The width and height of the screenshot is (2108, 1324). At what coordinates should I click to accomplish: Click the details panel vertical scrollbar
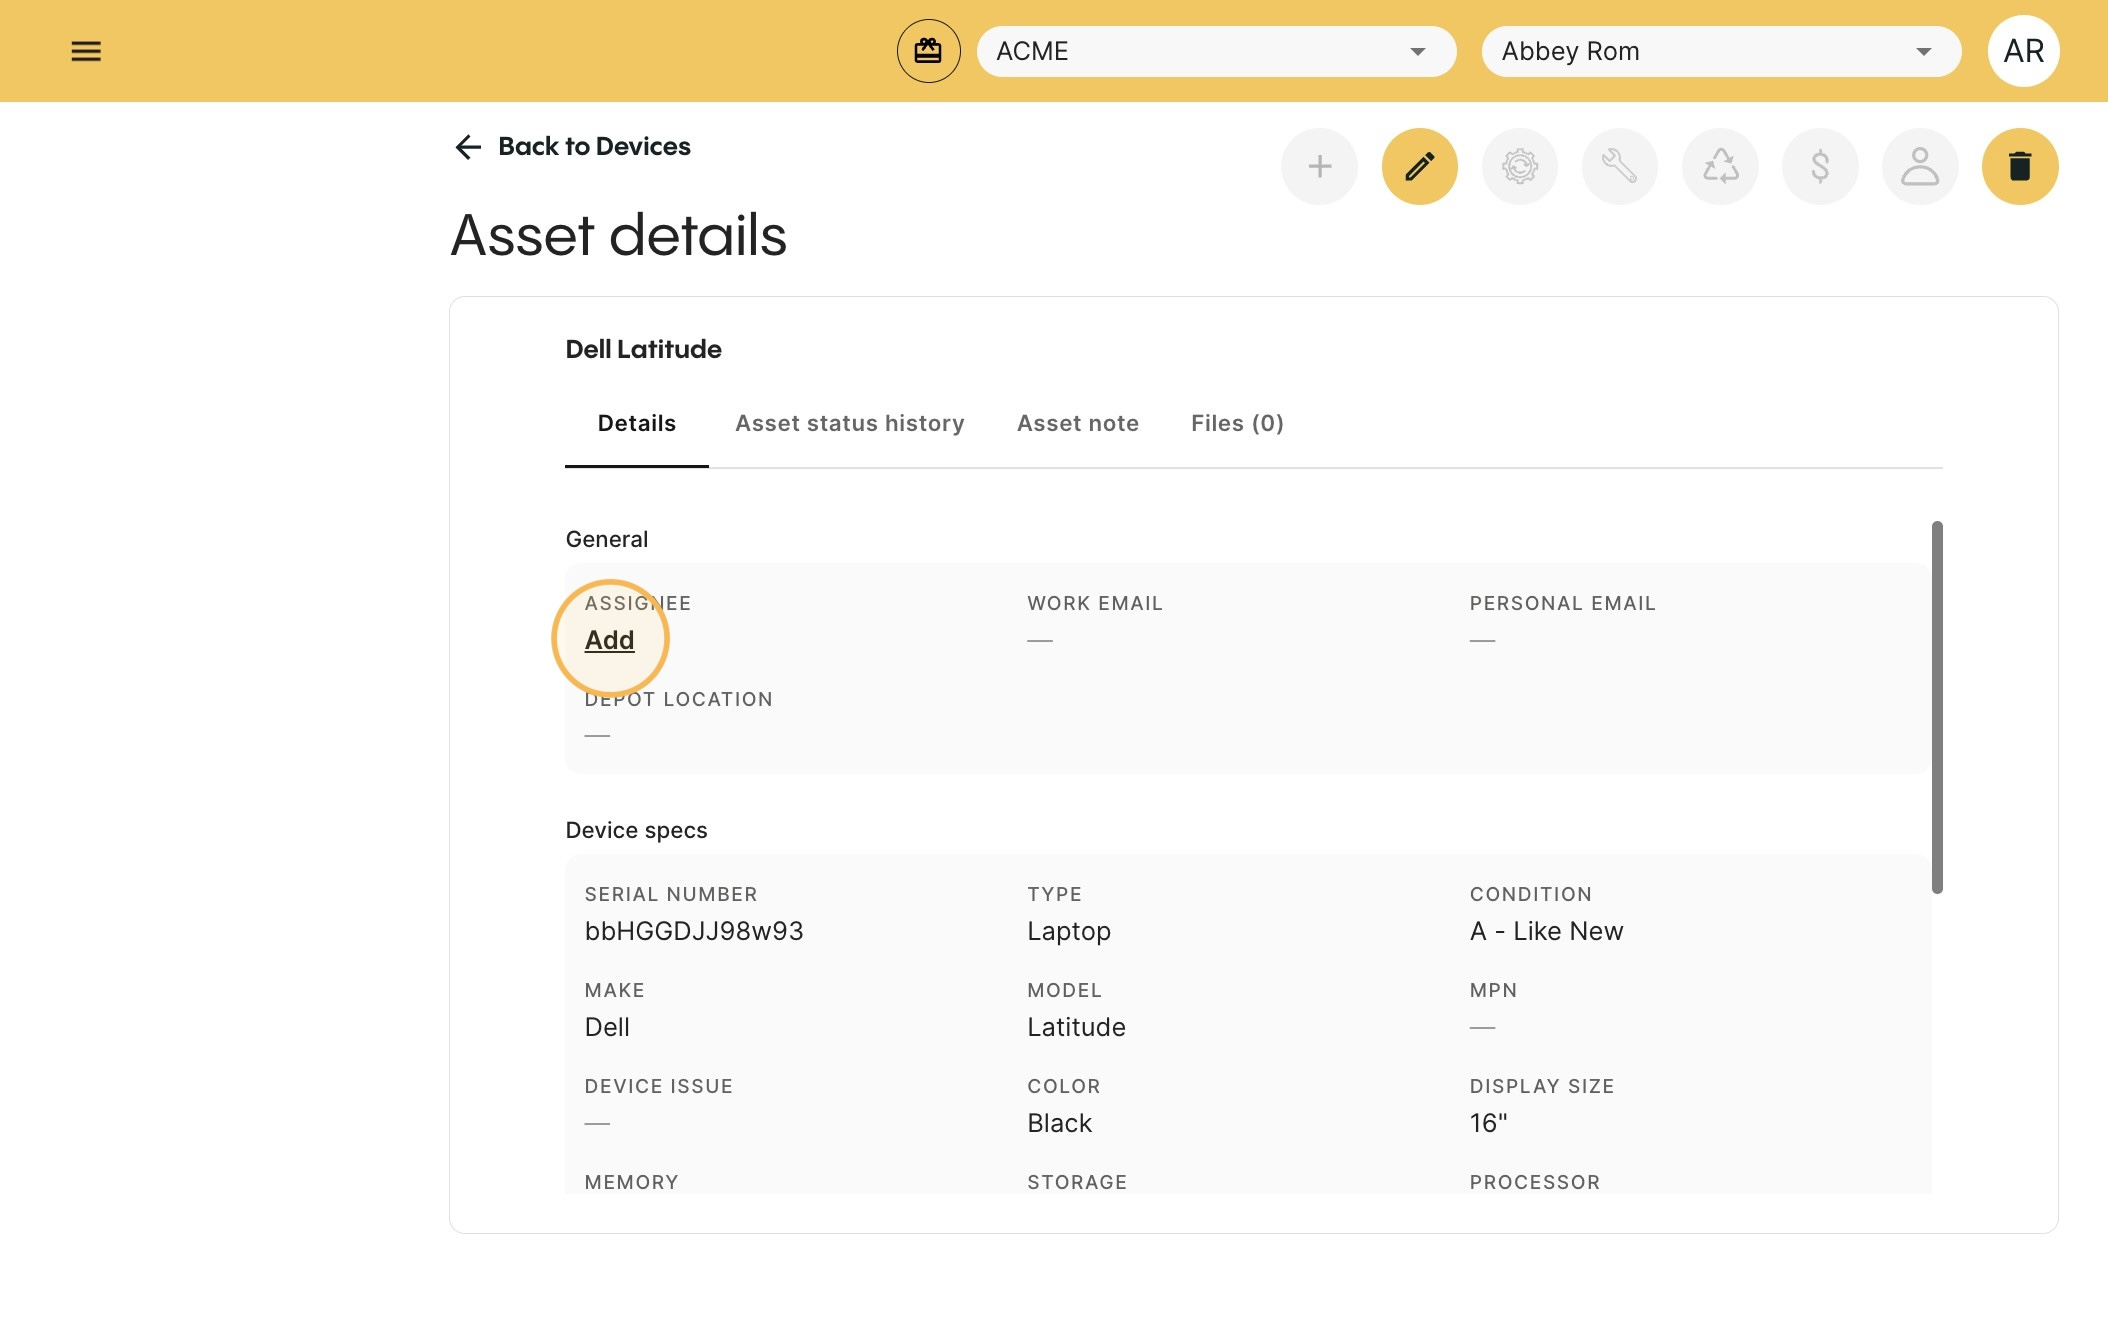(1937, 707)
